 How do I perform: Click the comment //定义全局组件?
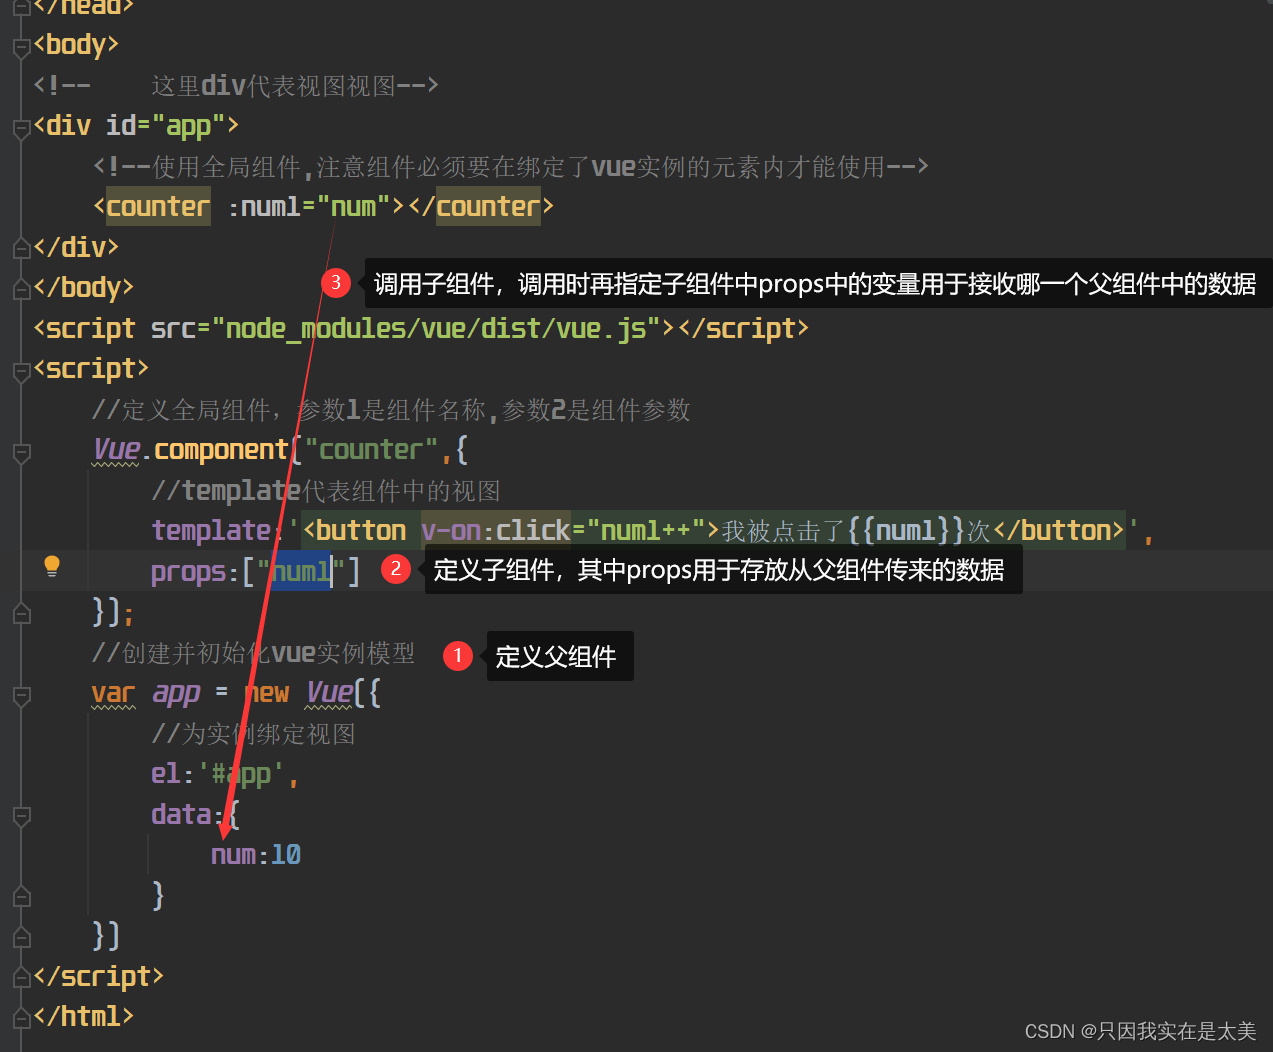(391, 410)
